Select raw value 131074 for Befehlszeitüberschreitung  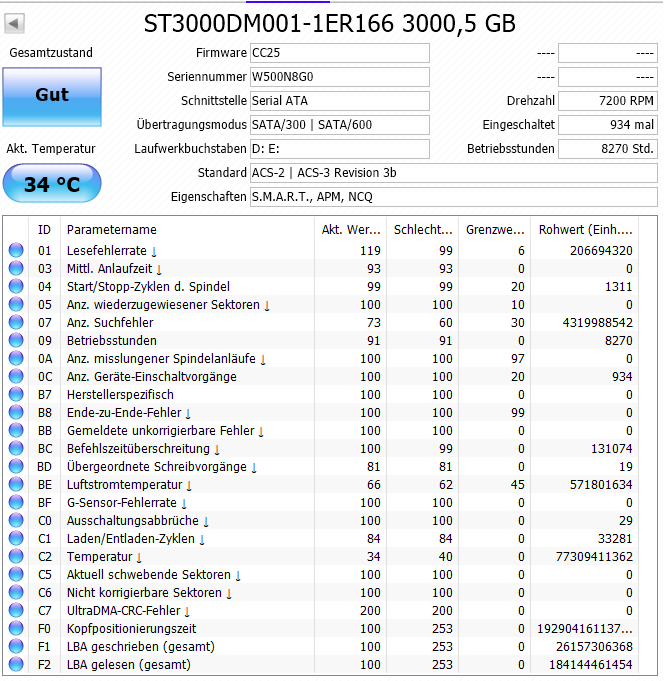pos(611,449)
